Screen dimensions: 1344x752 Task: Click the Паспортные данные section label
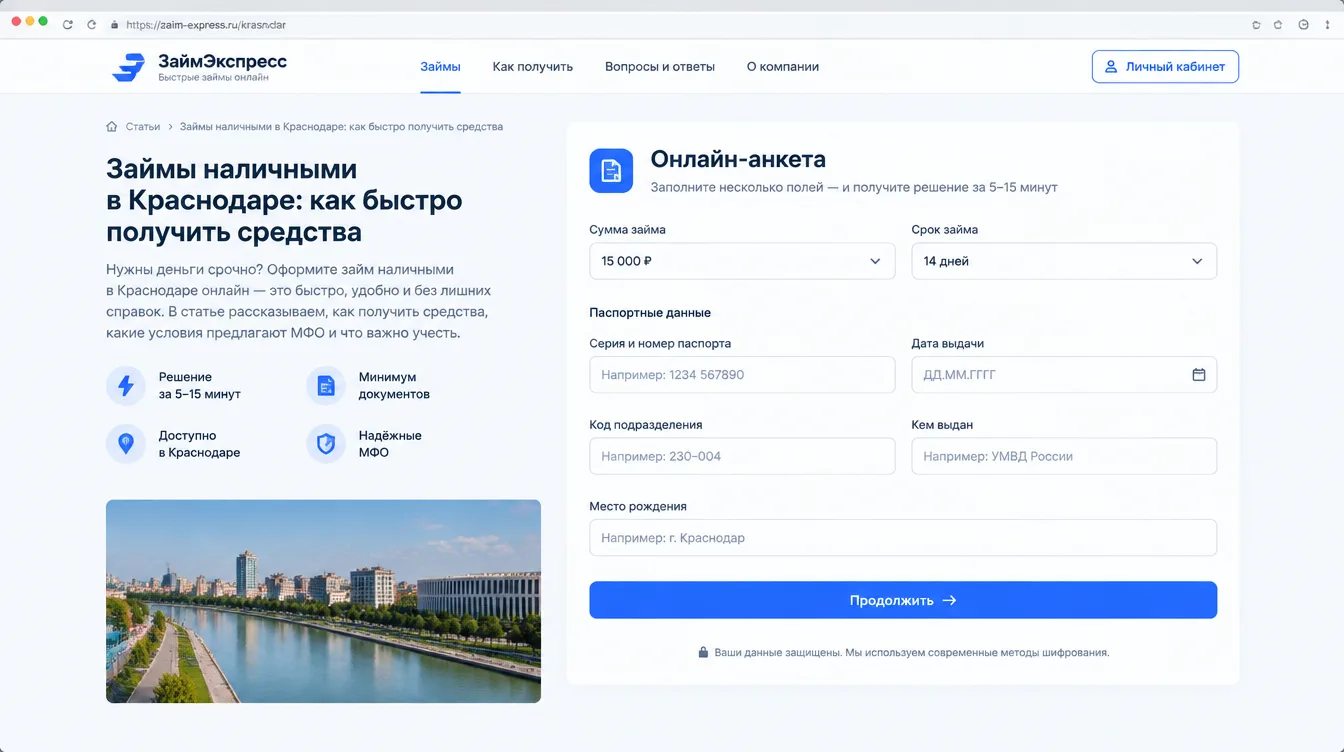[x=650, y=313]
